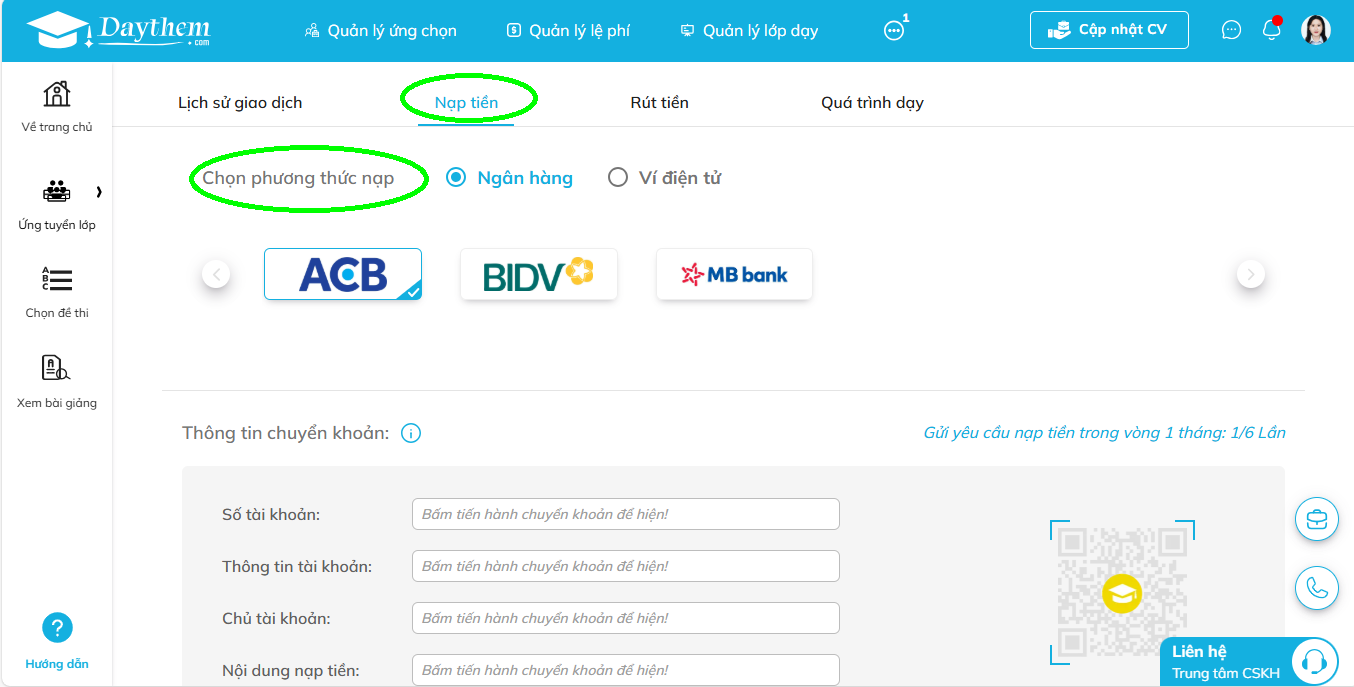Click the Cập nhật CV button
The image size is (1354, 687).
tap(1109, 30)
